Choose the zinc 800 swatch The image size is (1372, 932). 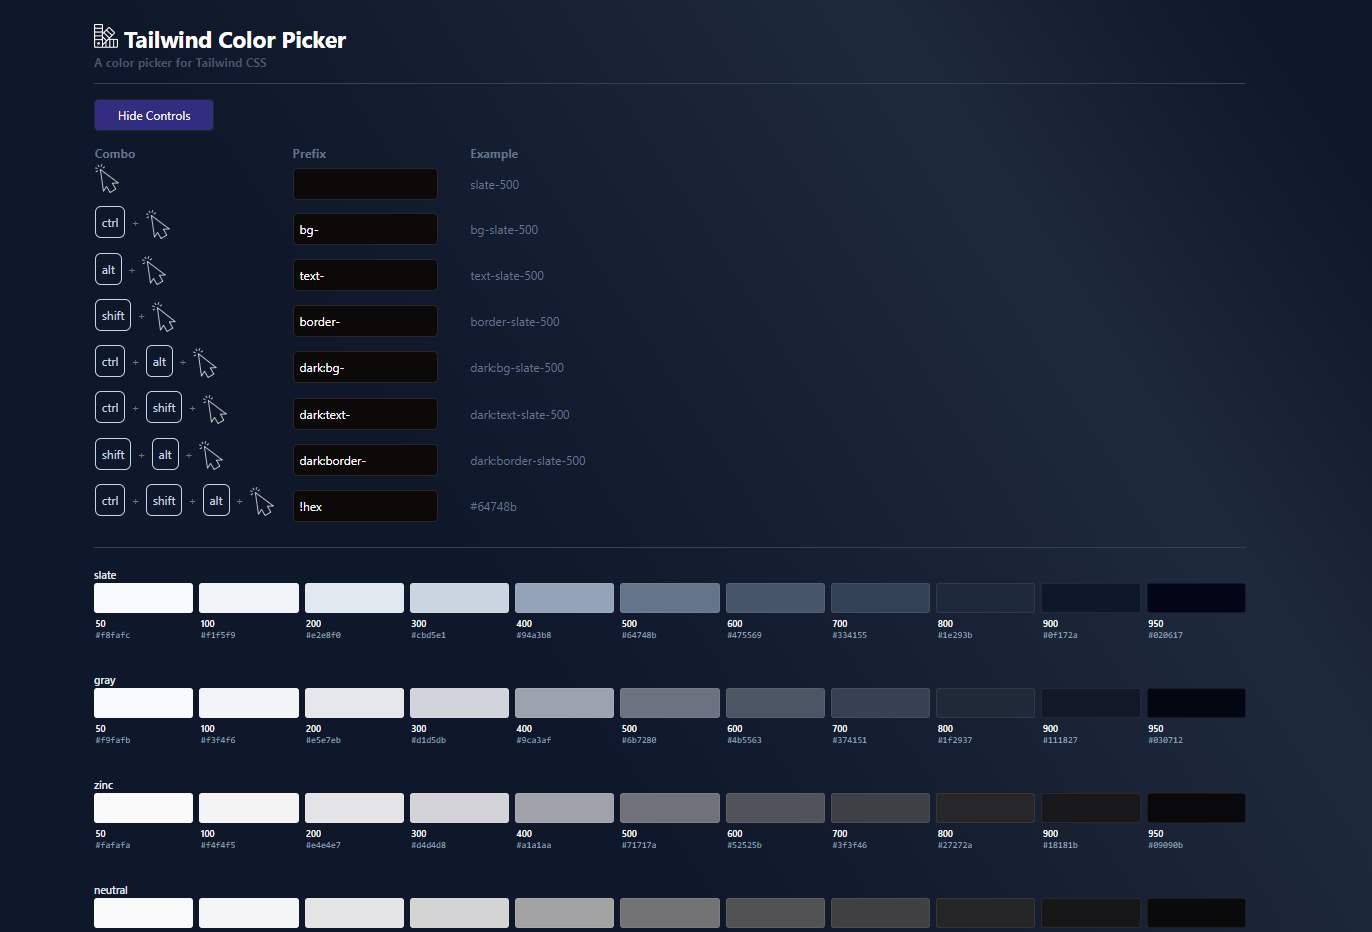(985, 808)
